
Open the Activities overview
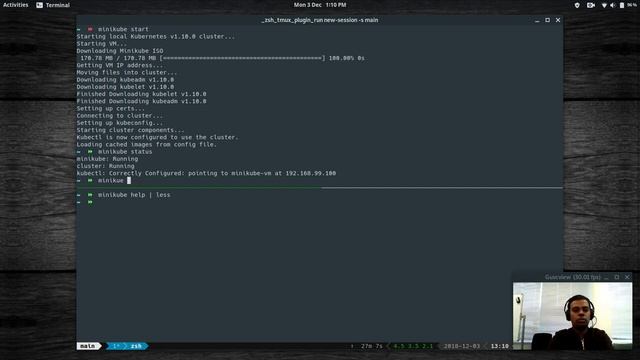[16, 5]
